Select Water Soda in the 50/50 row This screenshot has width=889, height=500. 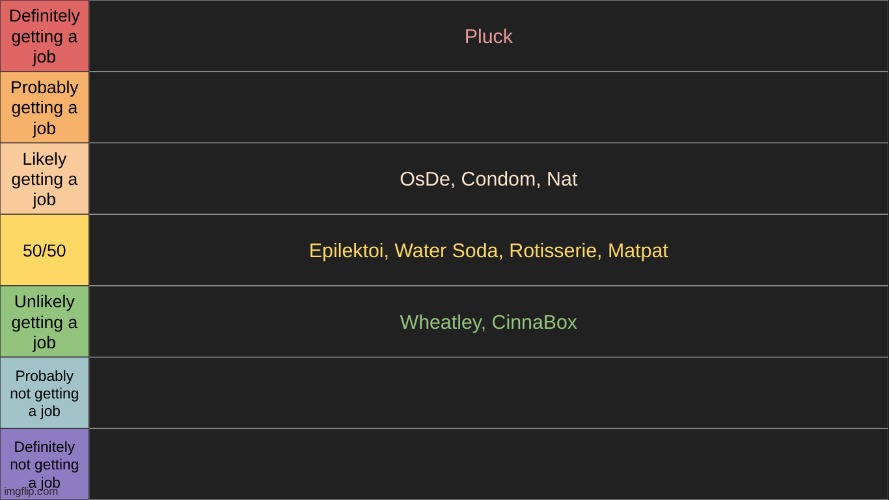click(448, 251)
